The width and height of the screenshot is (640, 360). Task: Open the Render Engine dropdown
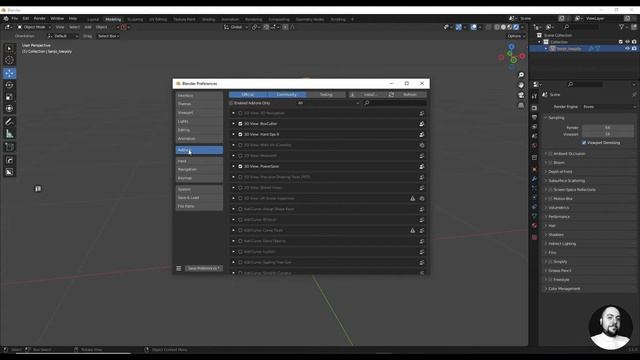point(608,107)
